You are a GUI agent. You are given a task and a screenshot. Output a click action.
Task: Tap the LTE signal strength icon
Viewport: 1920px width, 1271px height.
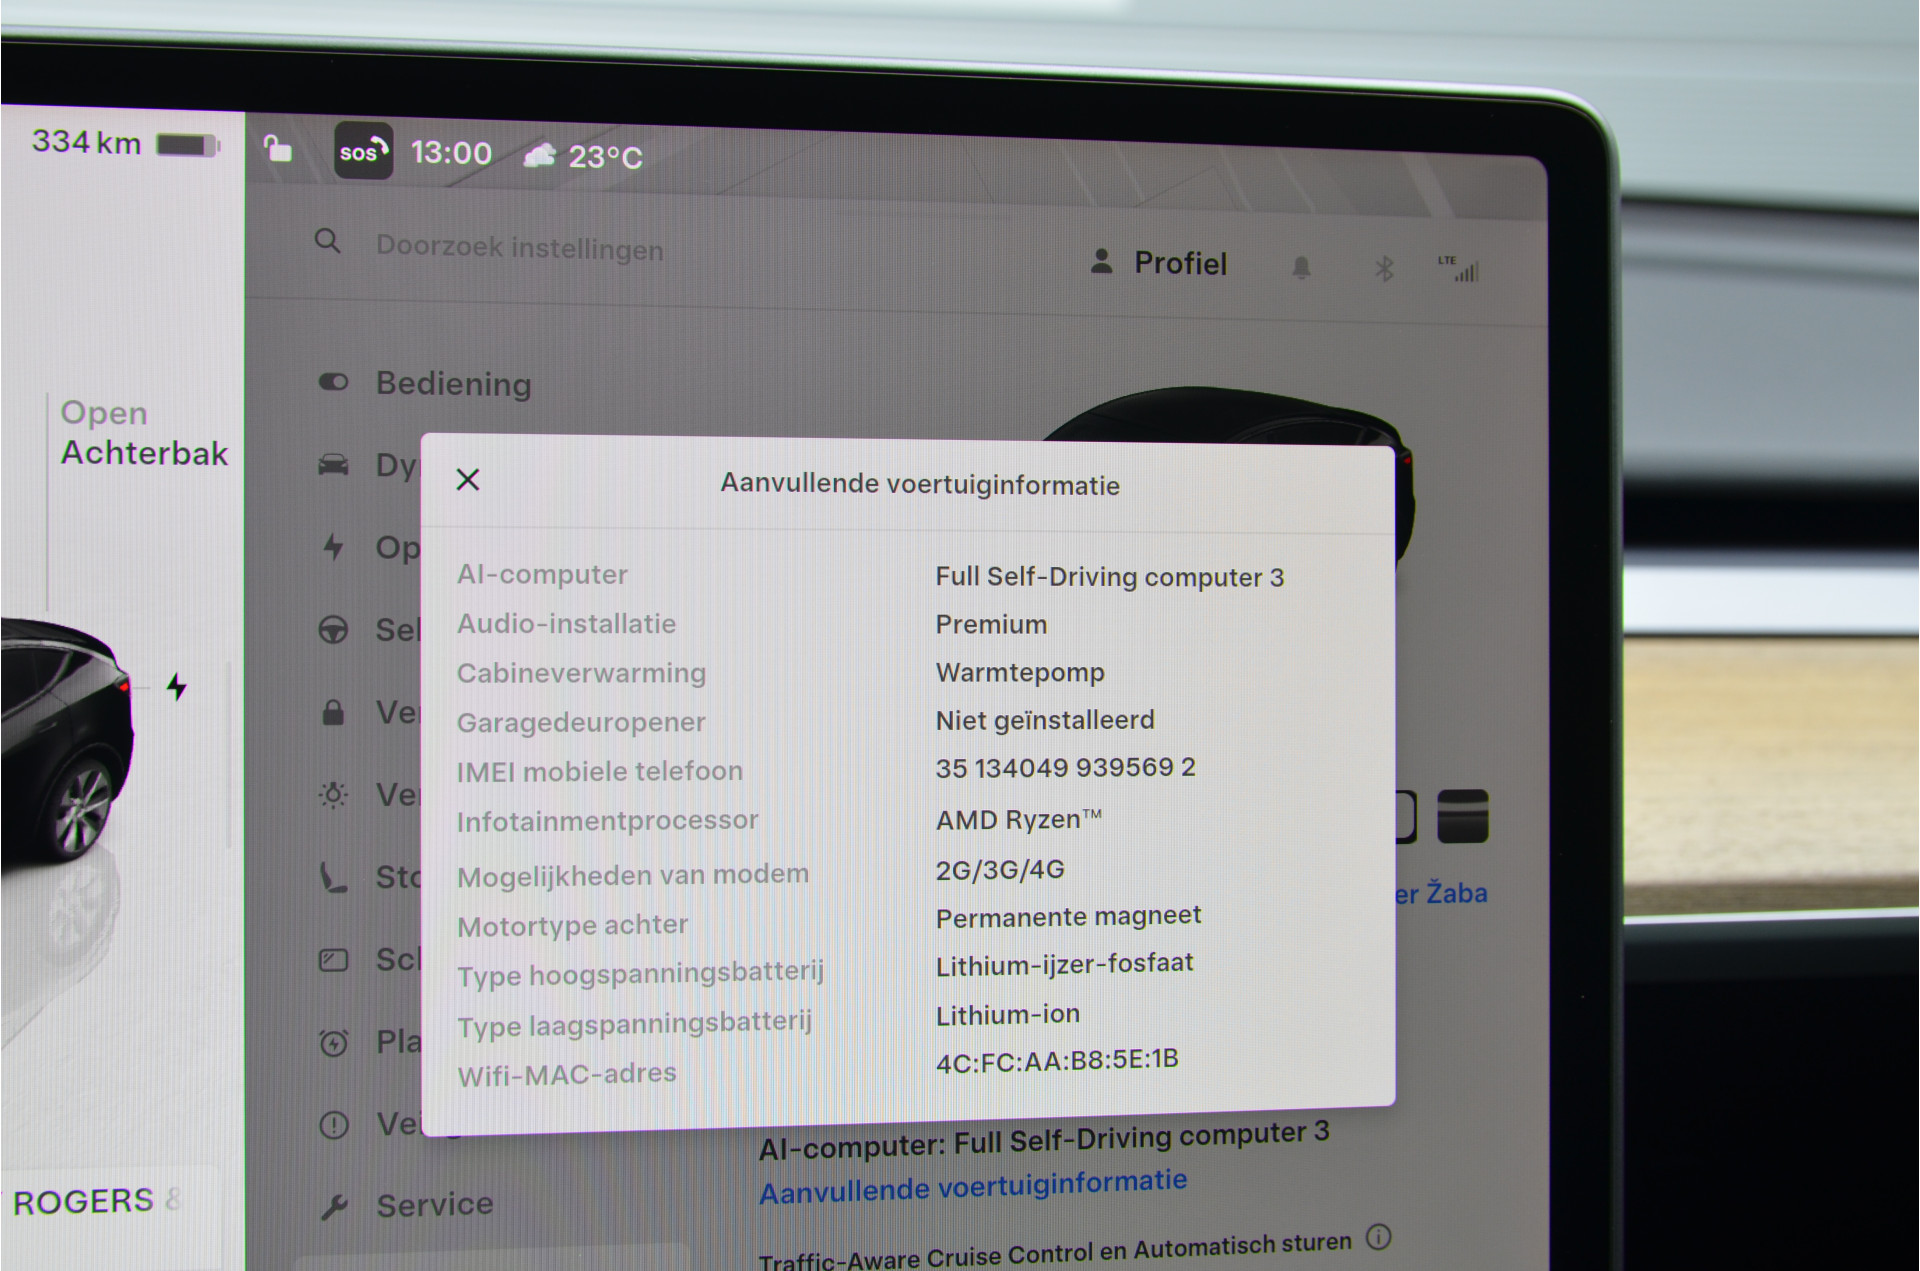click(1459, 269)
